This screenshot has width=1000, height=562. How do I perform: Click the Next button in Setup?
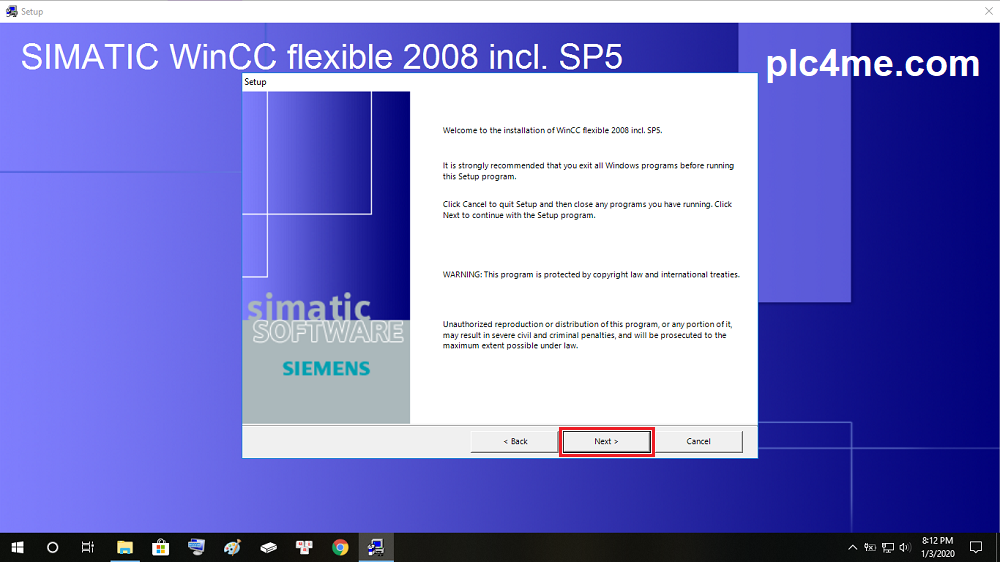click(606, 441)
